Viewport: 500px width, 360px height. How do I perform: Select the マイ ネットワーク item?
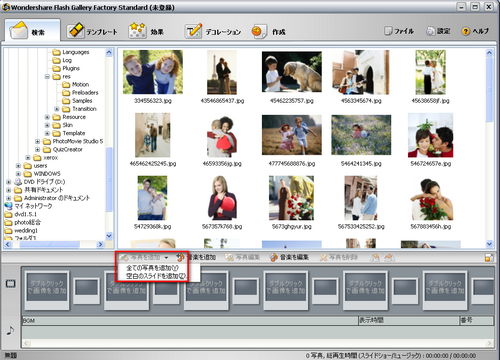[x=29, y=206]
